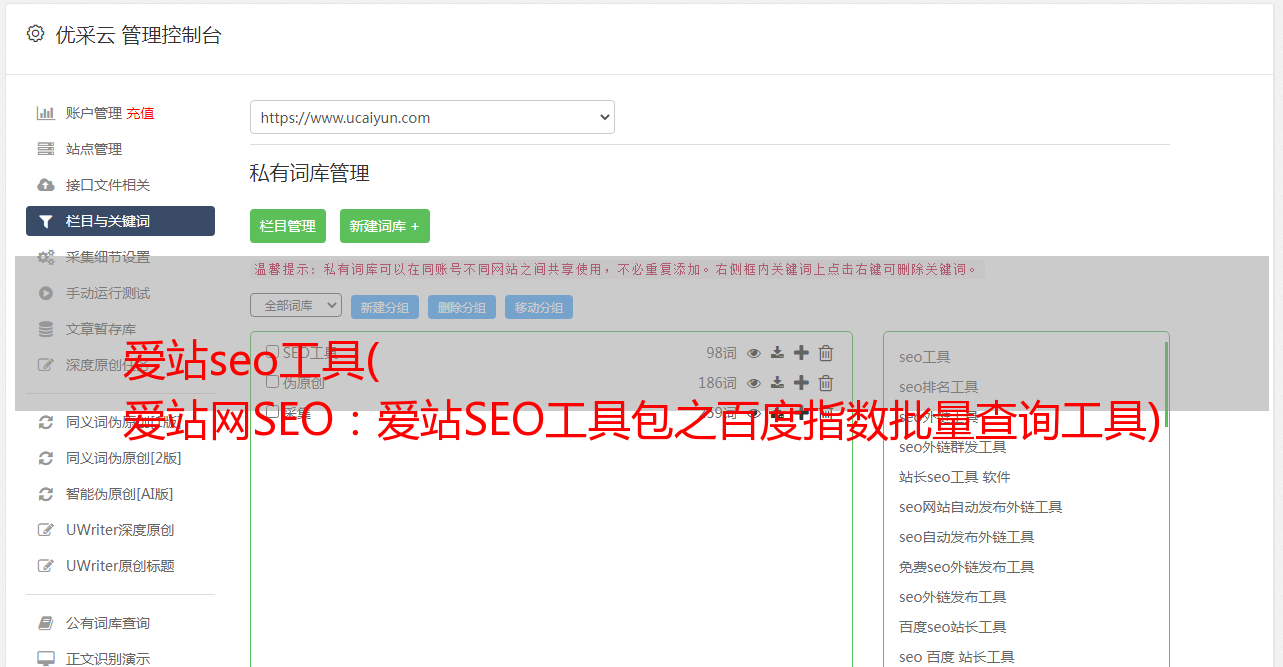Click the 新建分组 button
Screen dimensions: 1283x667
tap(385, 307)
